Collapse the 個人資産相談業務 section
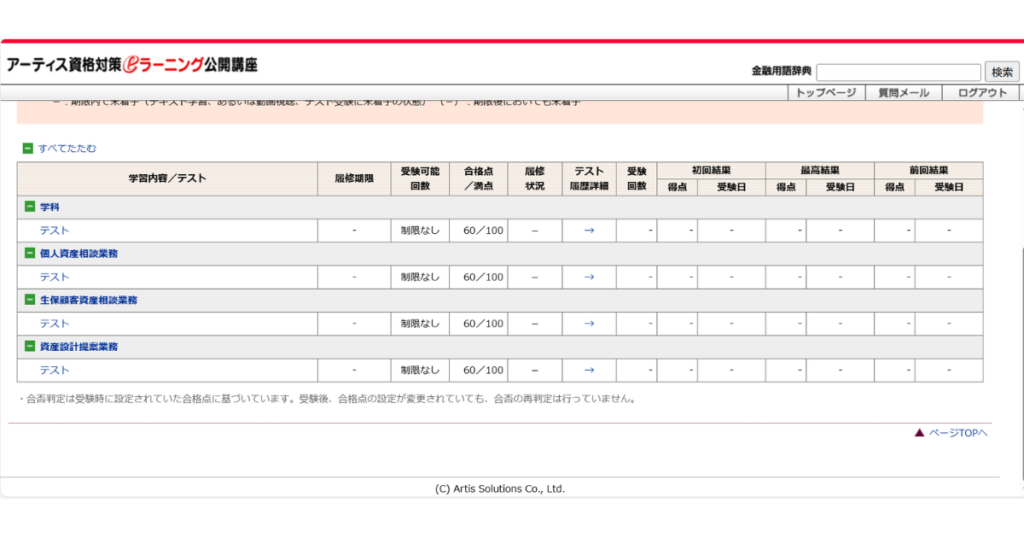Image resolution: width=1024 pixels, height=538 pixels. point(30,254)
